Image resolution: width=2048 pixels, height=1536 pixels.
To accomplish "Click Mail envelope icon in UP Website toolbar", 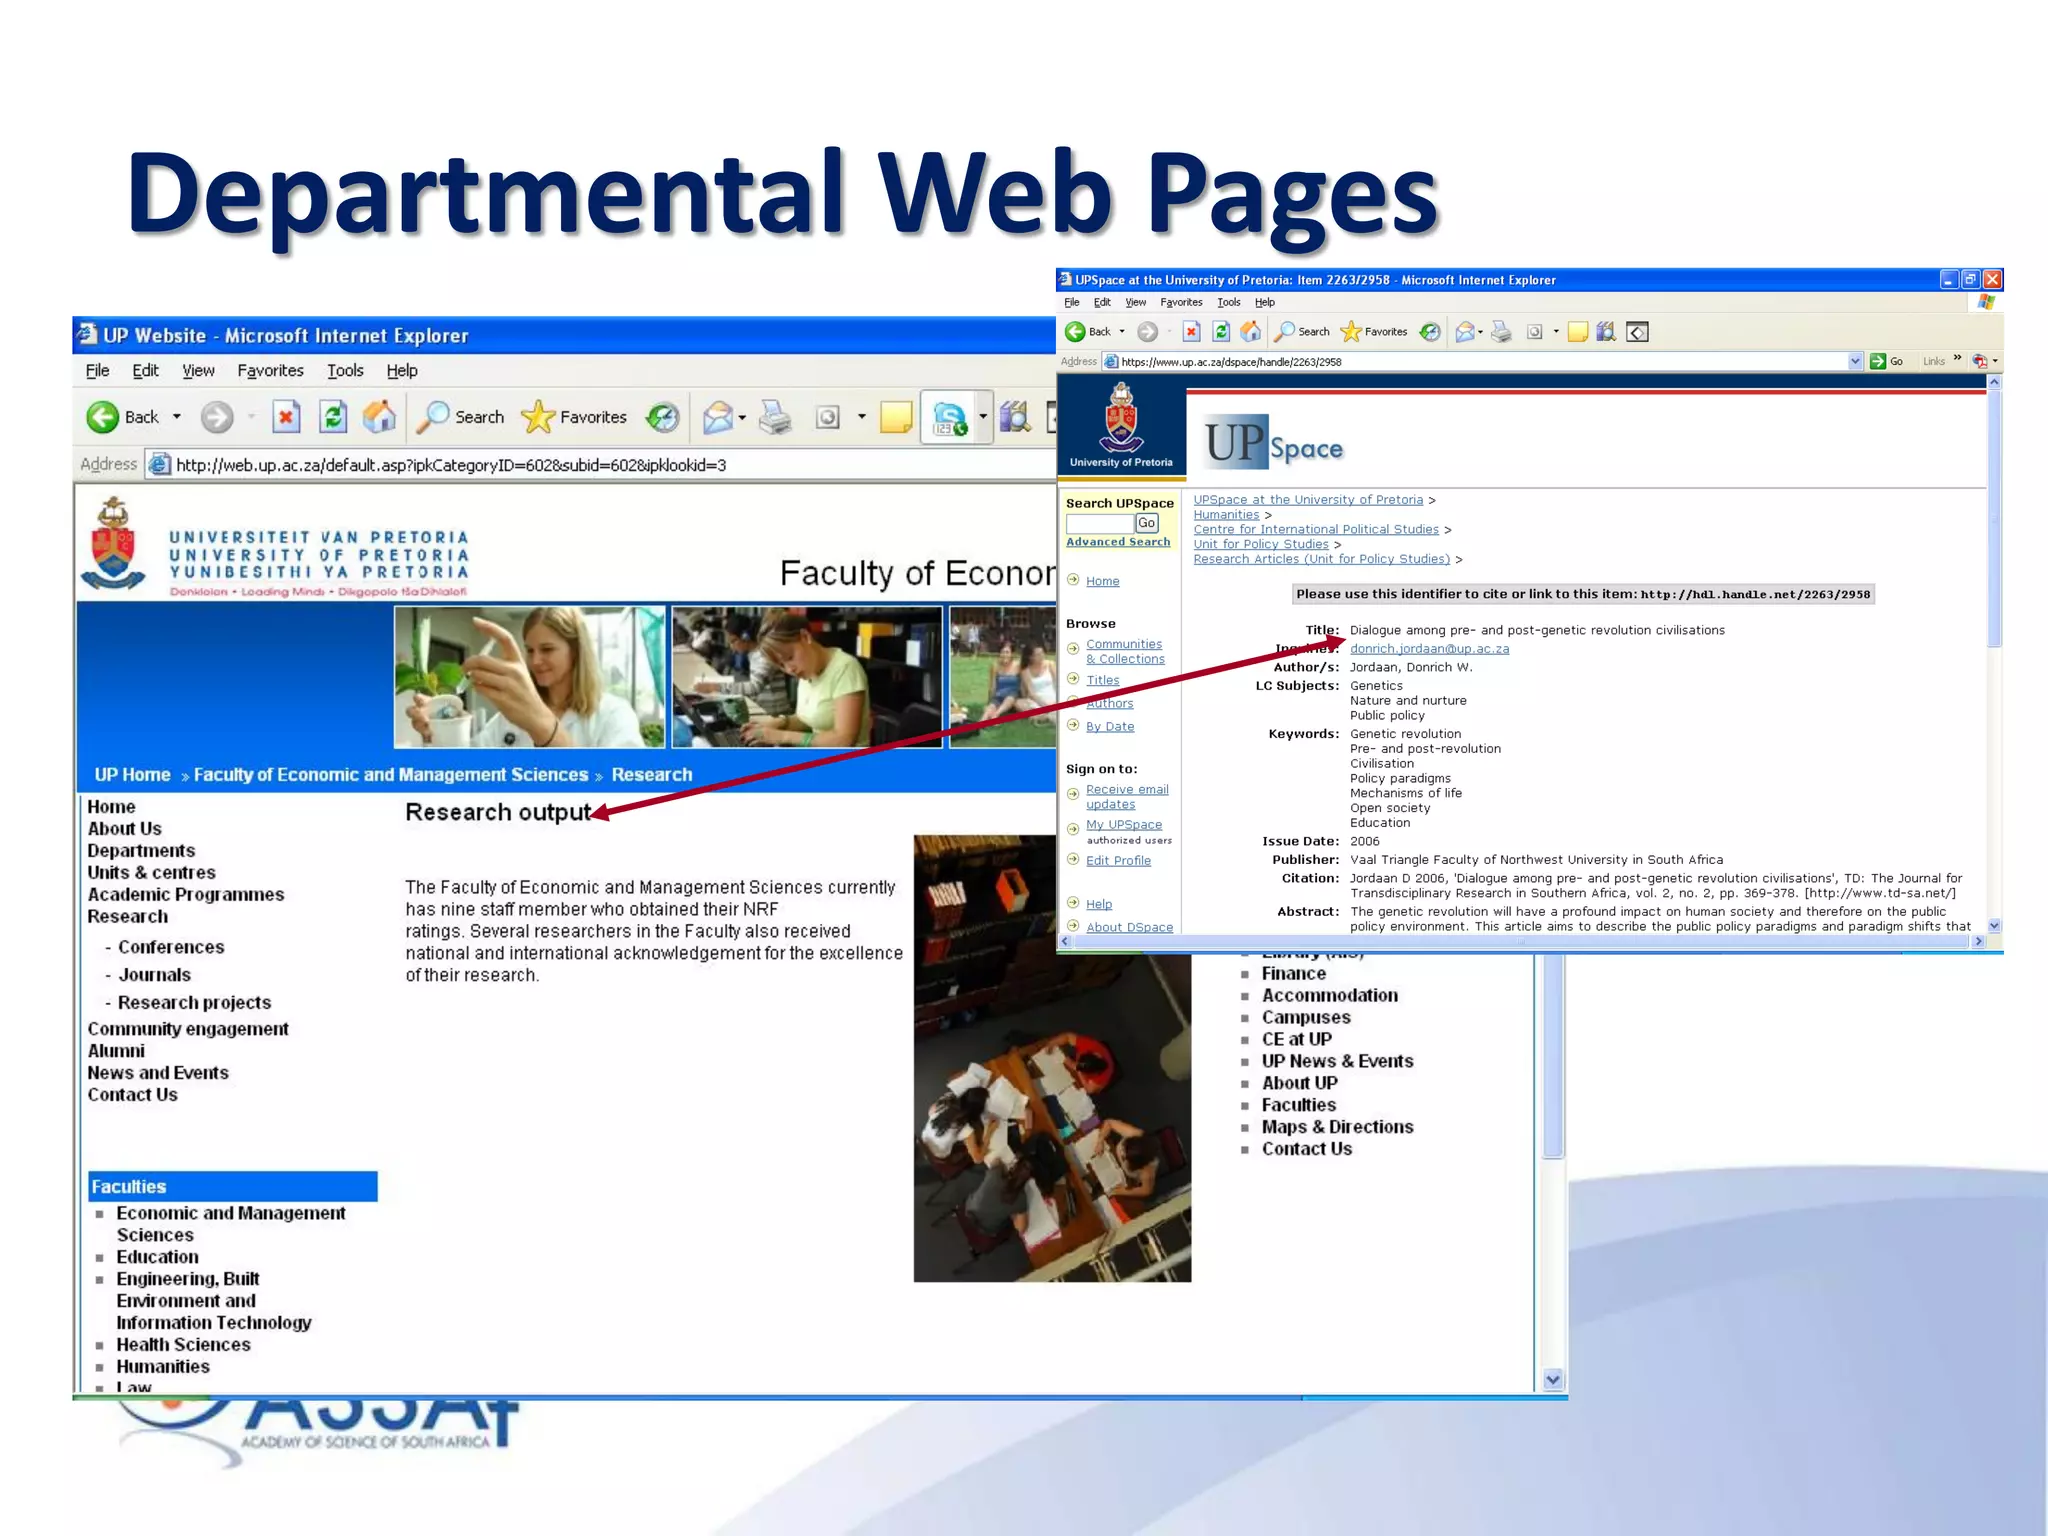I will (717, 417).
